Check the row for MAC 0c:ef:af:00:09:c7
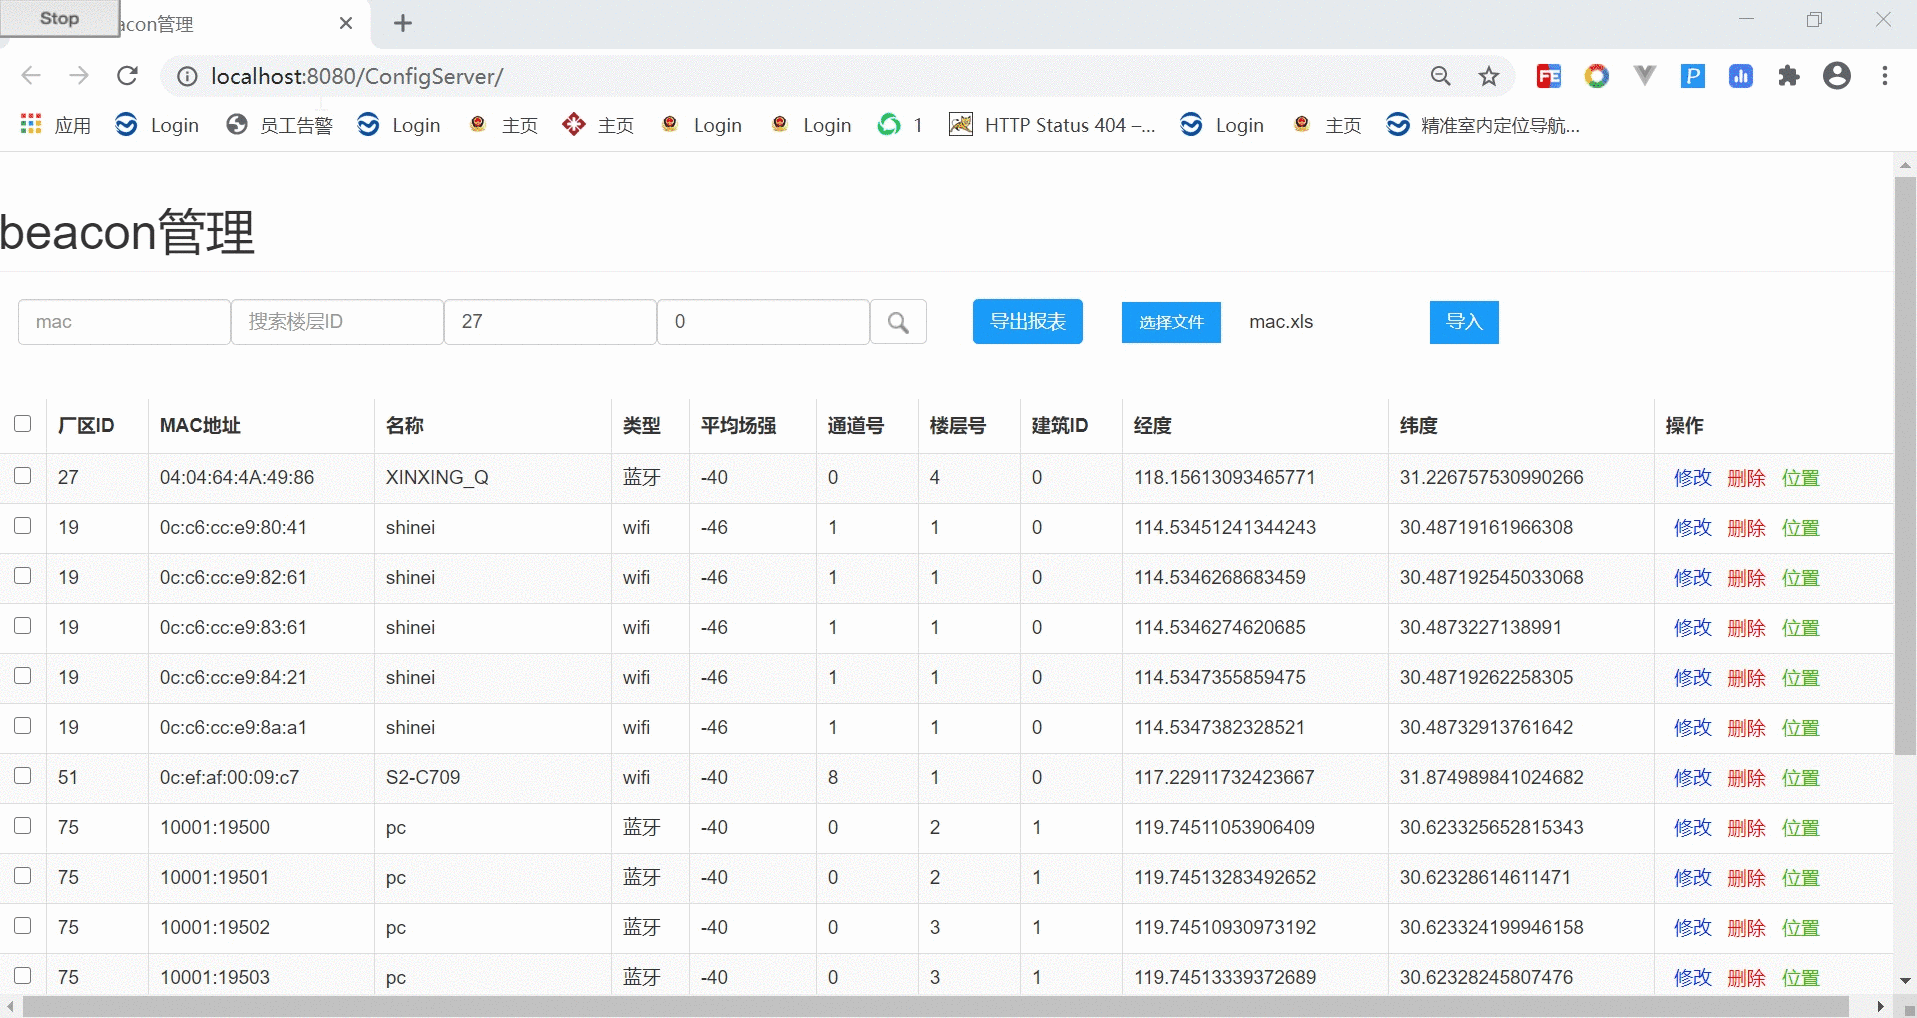 23,776
